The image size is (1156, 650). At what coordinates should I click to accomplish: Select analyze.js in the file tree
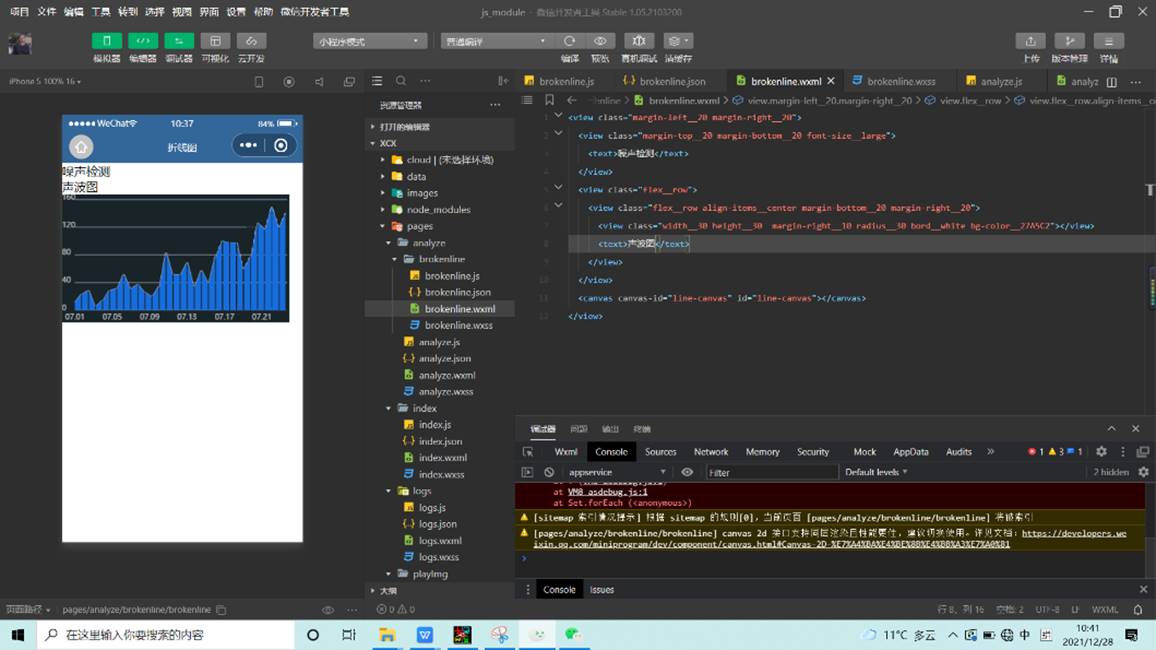(x=440, y=342)
